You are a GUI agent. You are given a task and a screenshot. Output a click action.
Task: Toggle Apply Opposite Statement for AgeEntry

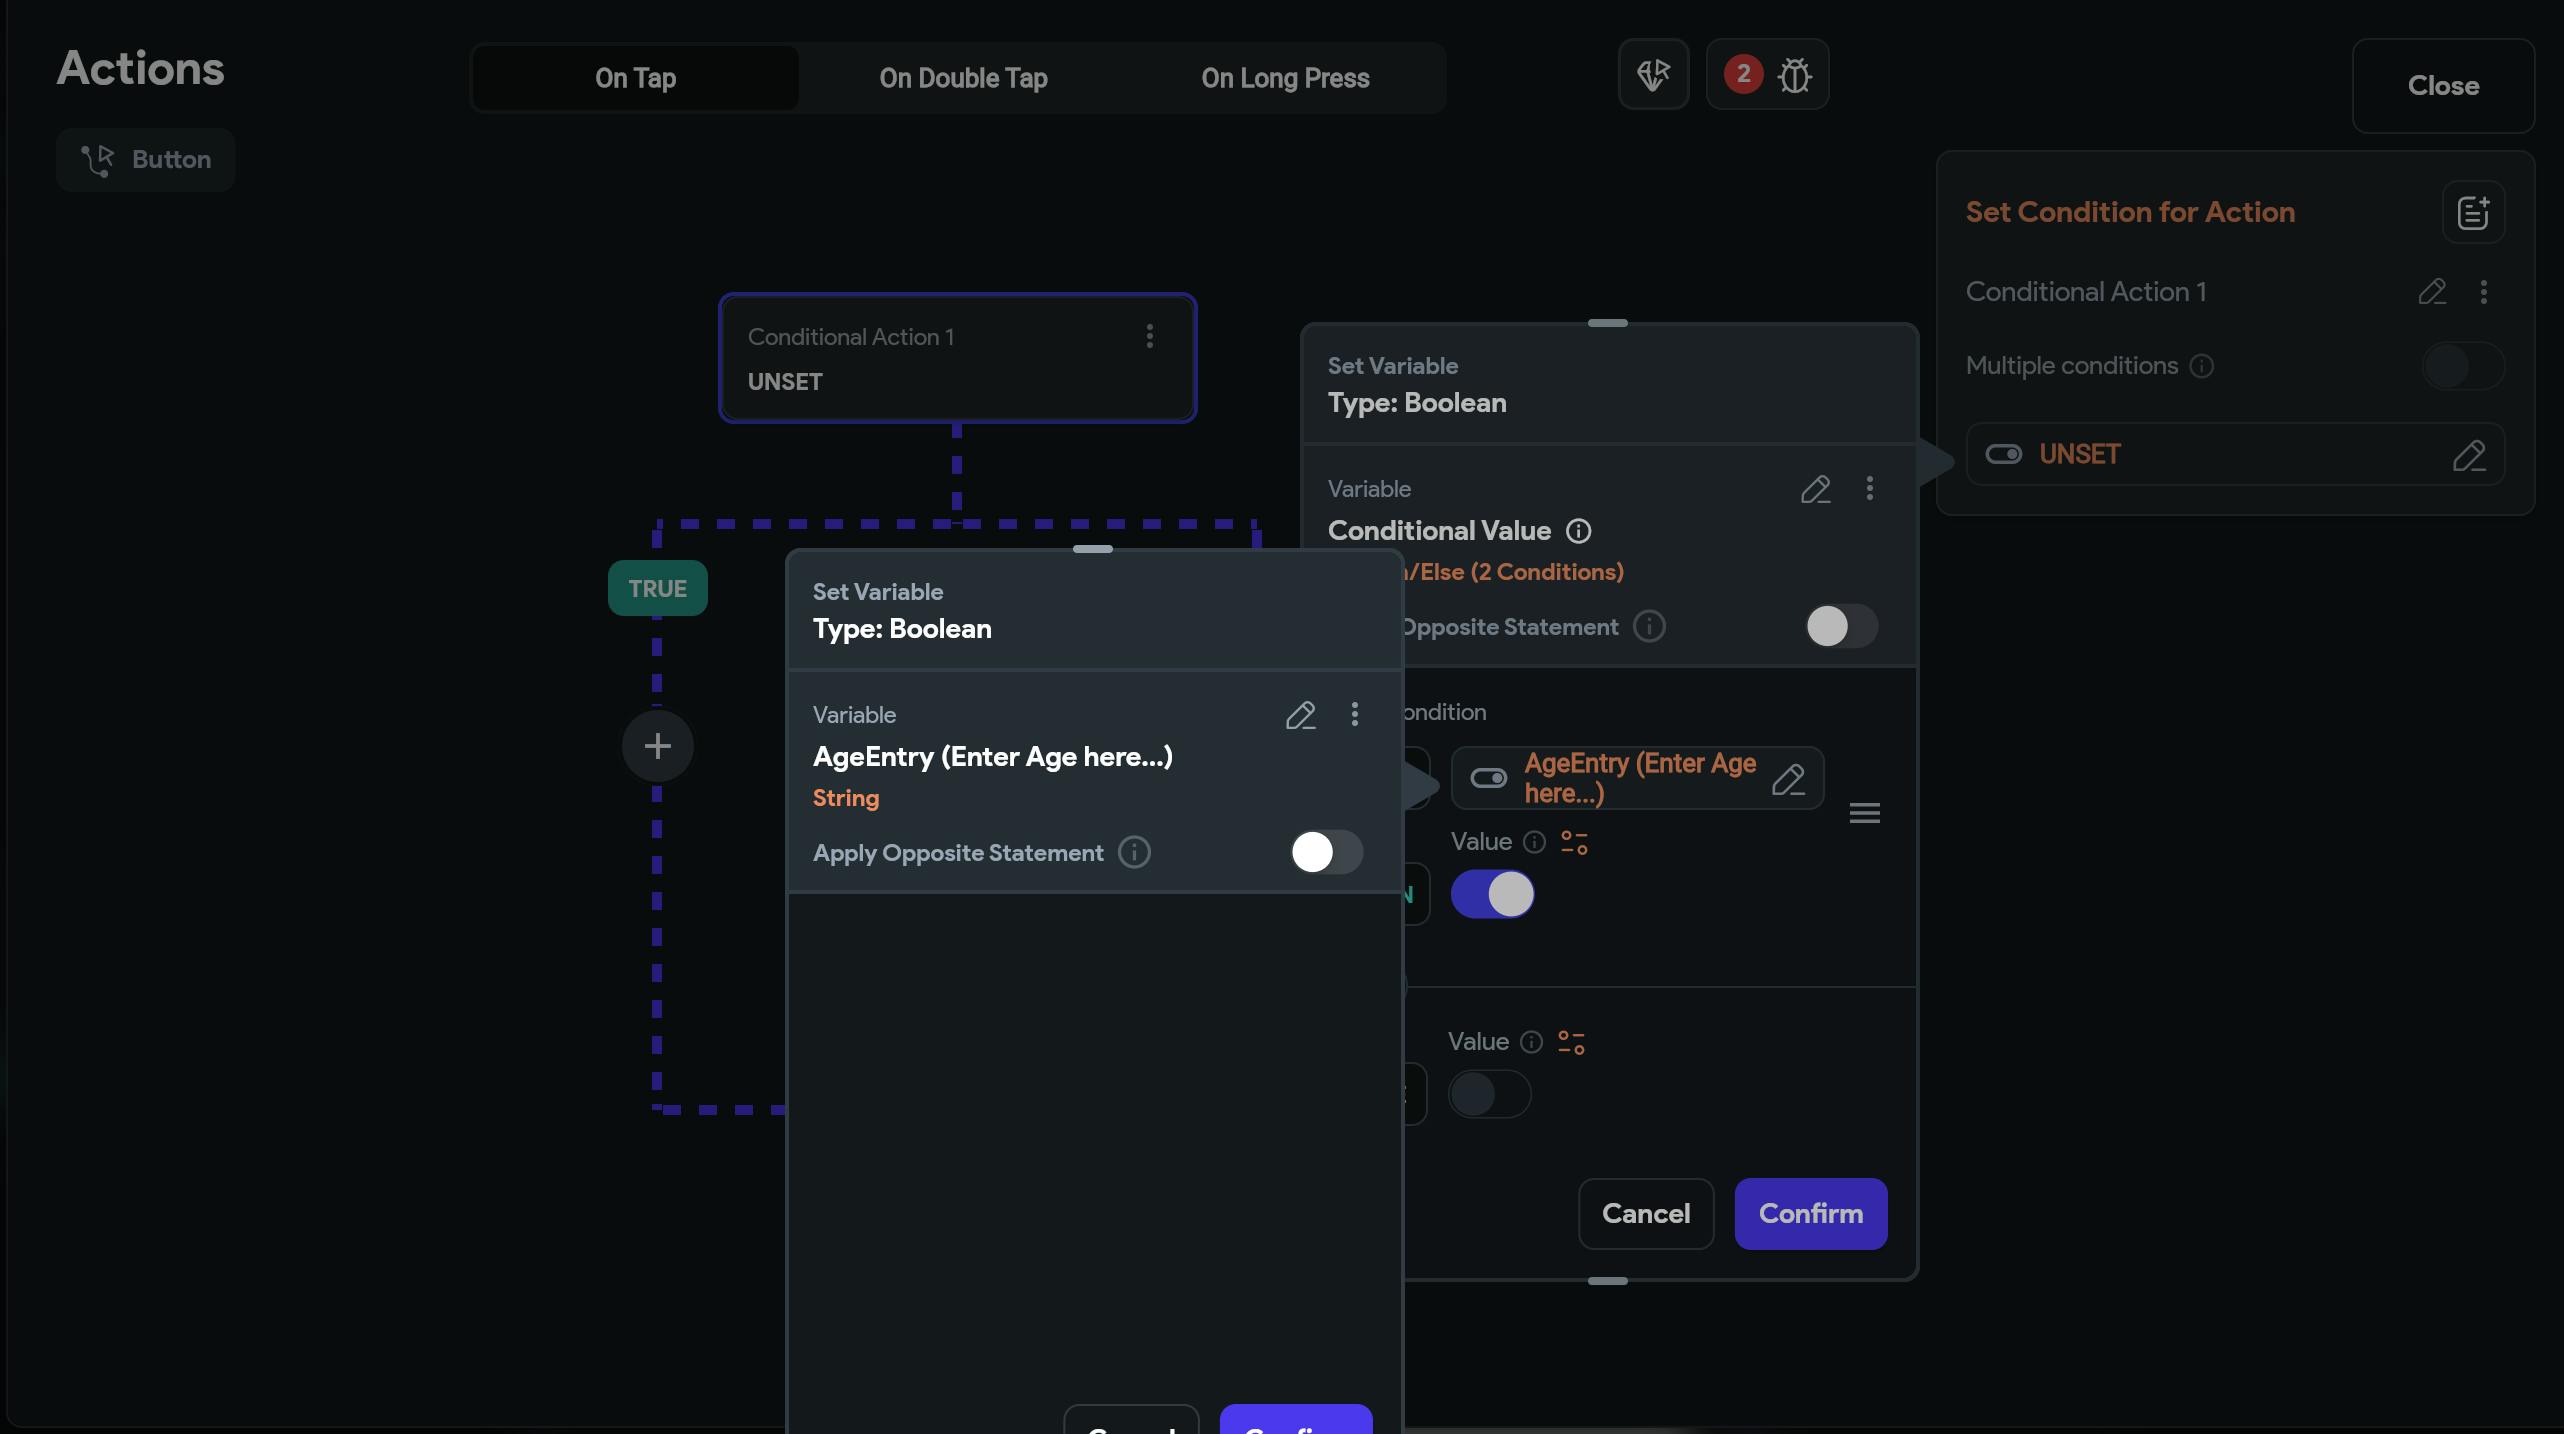pyautogui.click(x=1325, y=852)
